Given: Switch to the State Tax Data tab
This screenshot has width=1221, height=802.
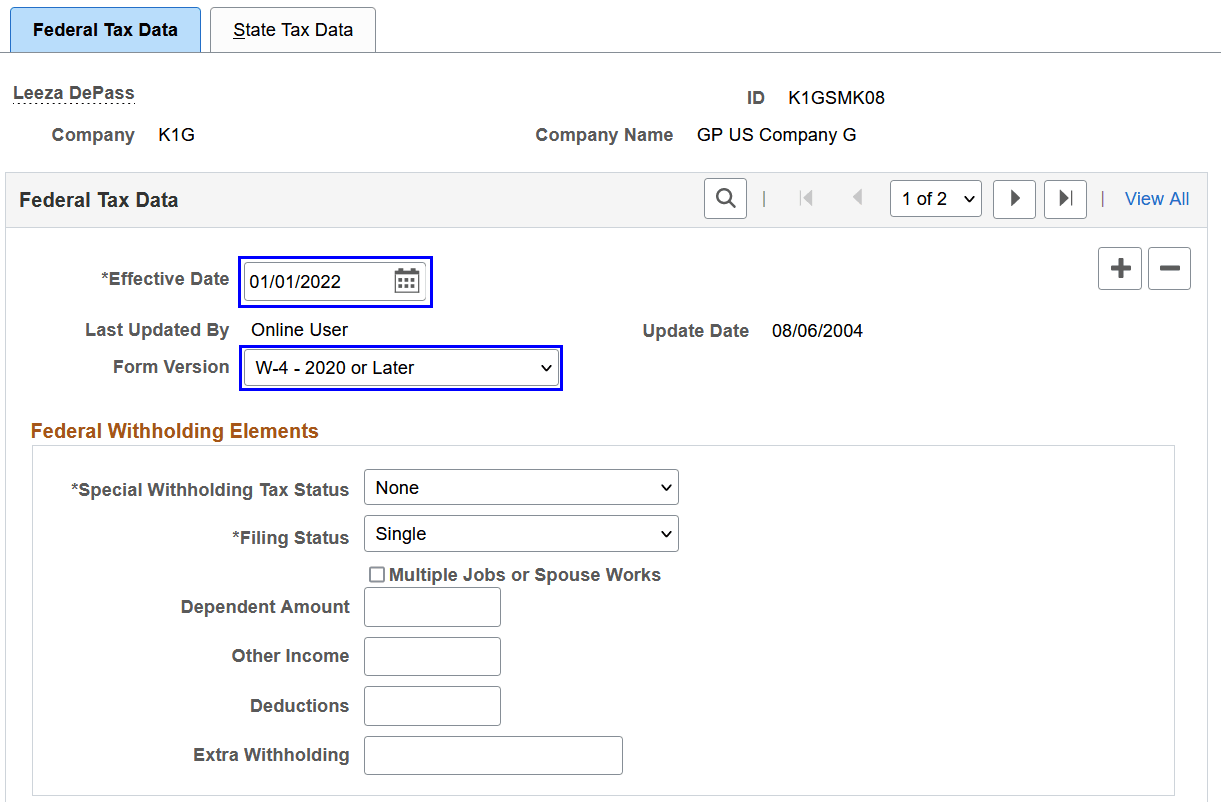Looking at the screenshot, I should (292, 29).
